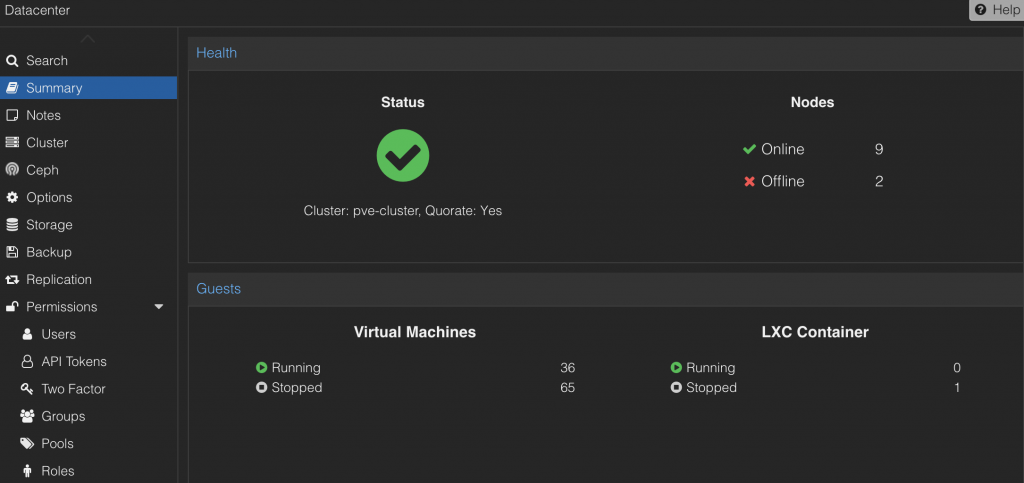Image resolution: width=1024 pixels, height=483 pixels.
Task: Click the Permissions unlock icon
Action: point(12,307)
